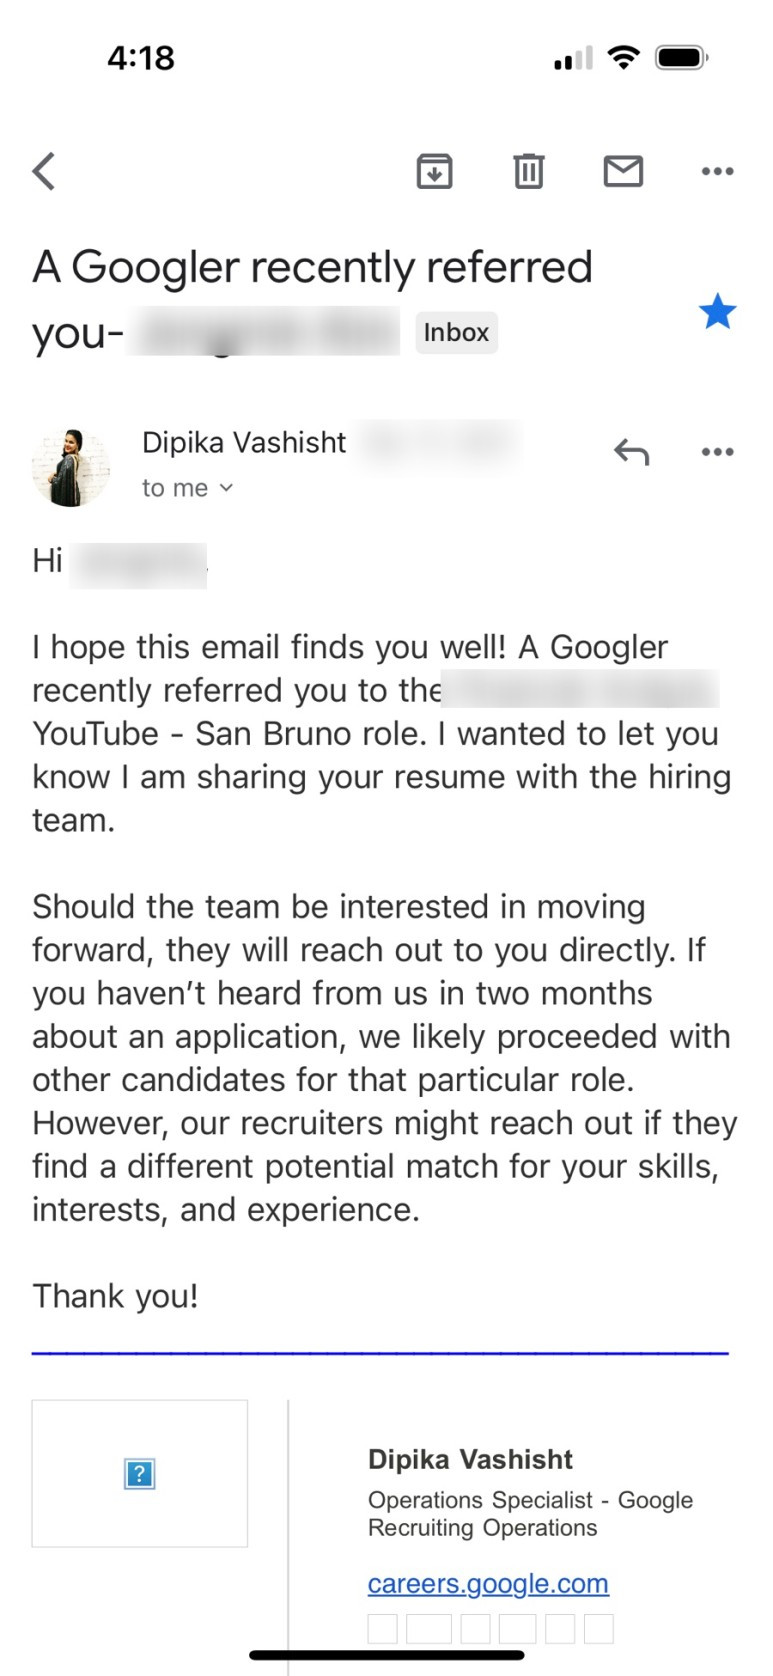Delete the email using the trash icon
The image size is (773, 1676).
pos(529,171)
